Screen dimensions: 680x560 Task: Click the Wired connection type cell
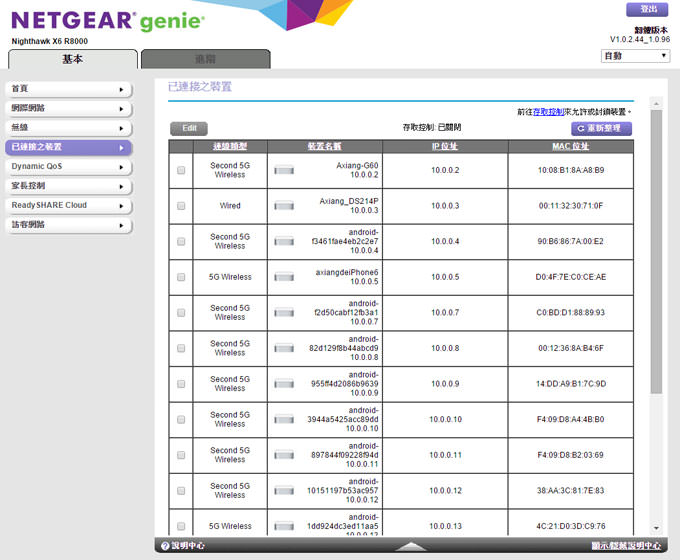tap(230, 206)
